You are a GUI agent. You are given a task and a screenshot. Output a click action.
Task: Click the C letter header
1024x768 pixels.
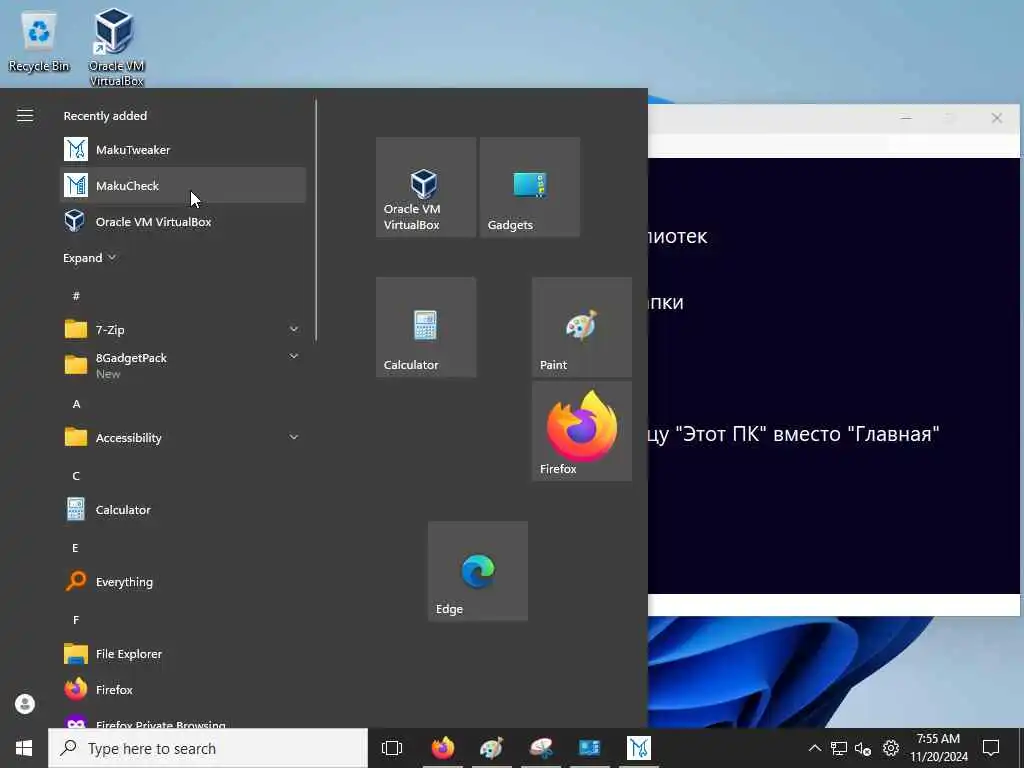76,475
